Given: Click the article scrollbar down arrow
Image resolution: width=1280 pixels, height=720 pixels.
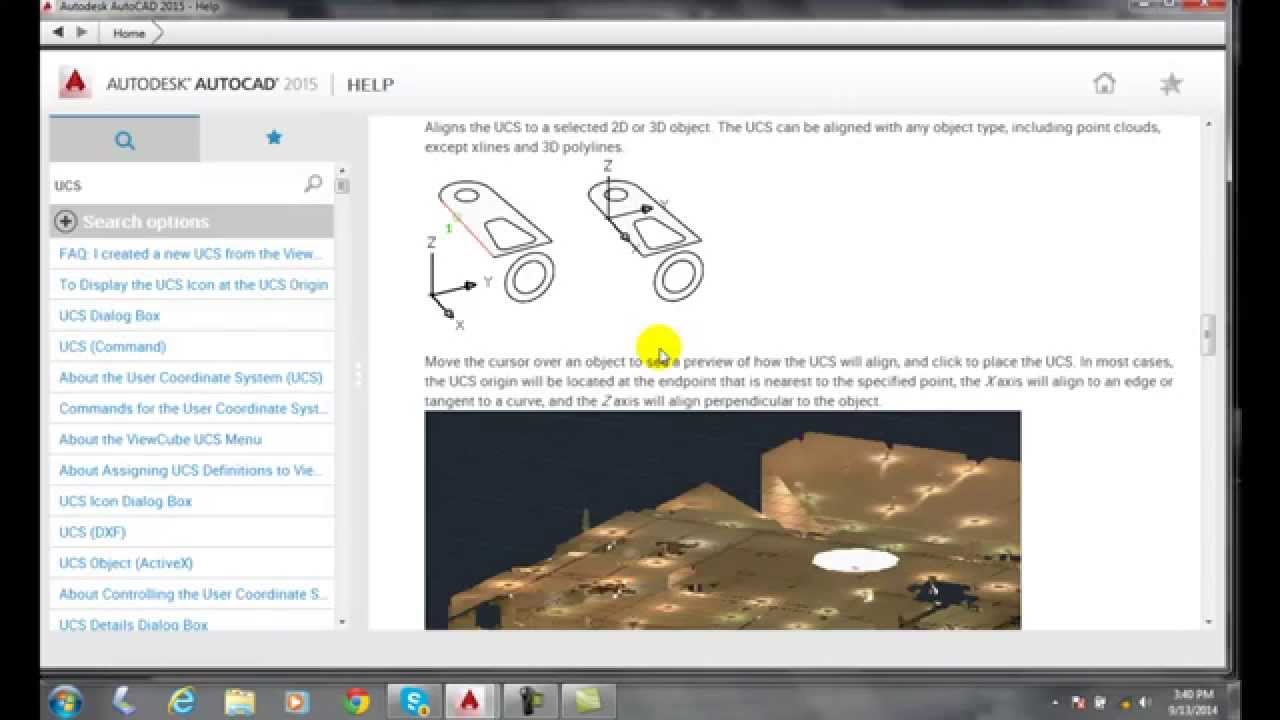Looking at the screenshot, I should pos(1208,622).
